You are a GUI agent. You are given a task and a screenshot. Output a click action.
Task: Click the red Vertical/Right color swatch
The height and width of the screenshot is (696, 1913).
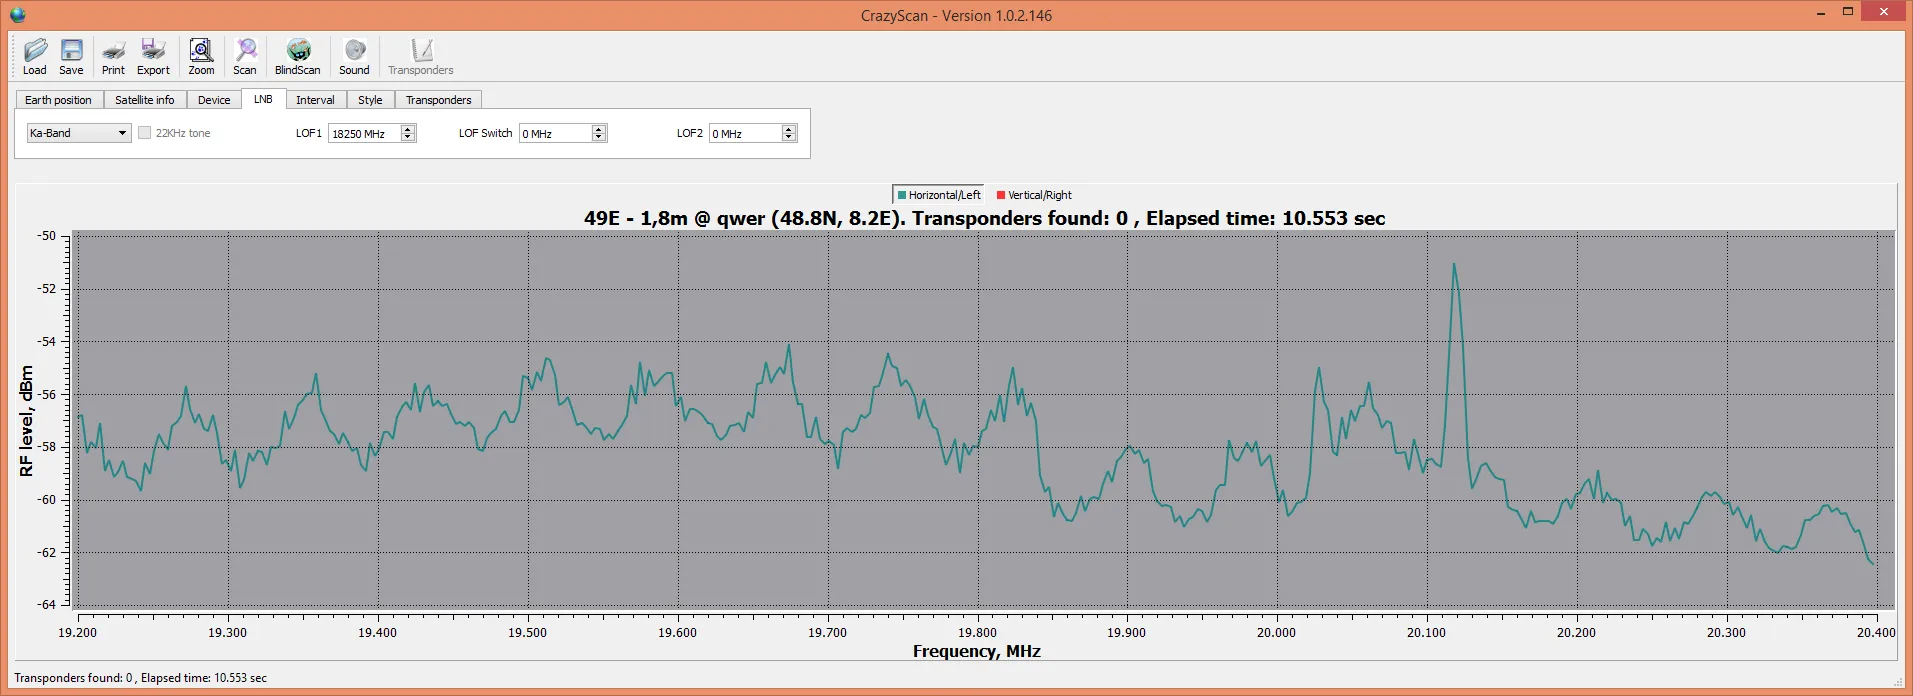pyautogui.click(x=1001, y=195)
